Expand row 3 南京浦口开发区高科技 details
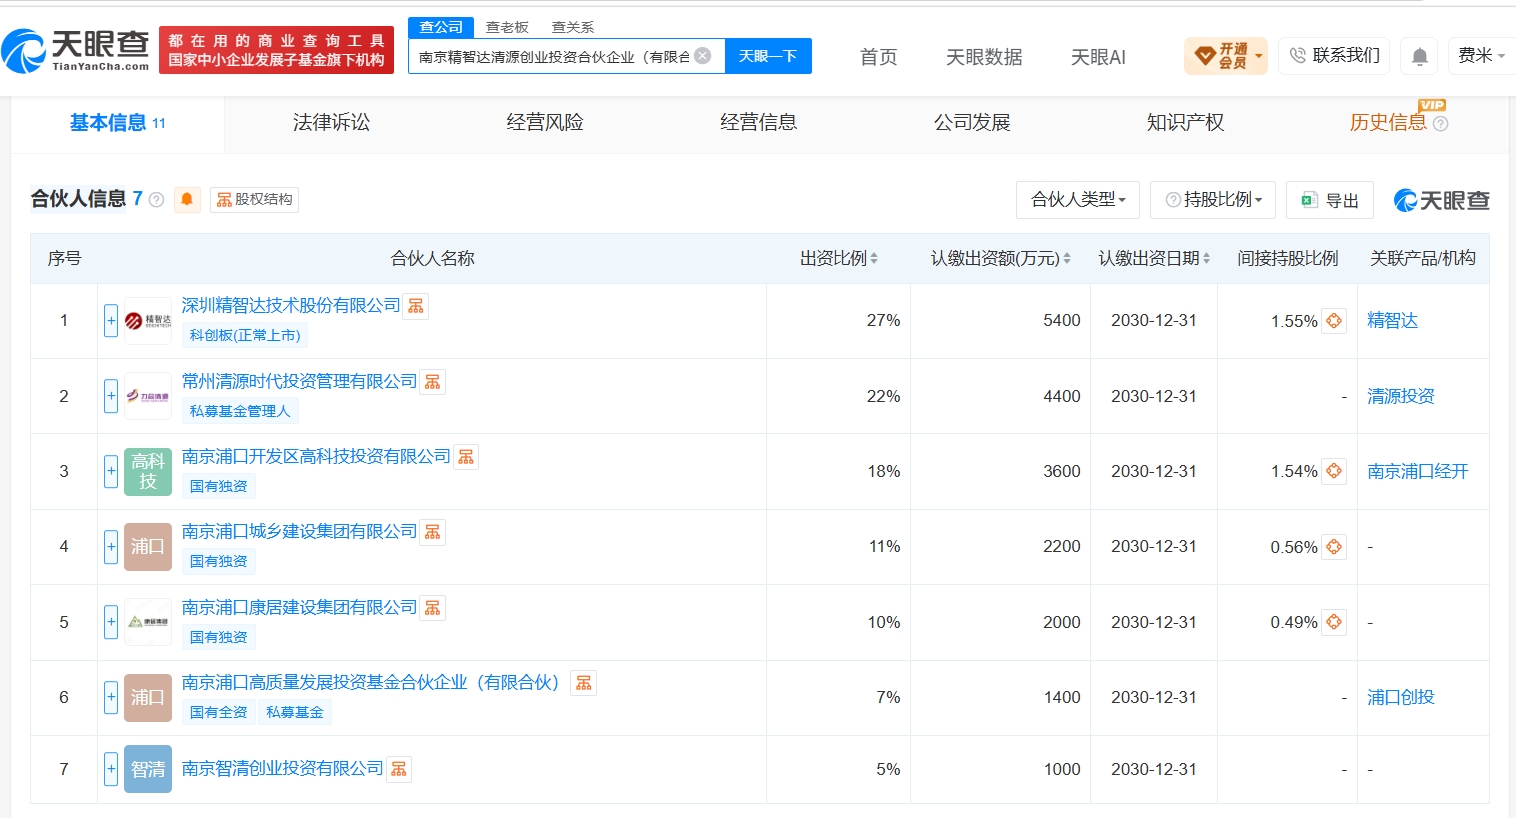Screen dimensions: 1516x818 tap(111, 471)
